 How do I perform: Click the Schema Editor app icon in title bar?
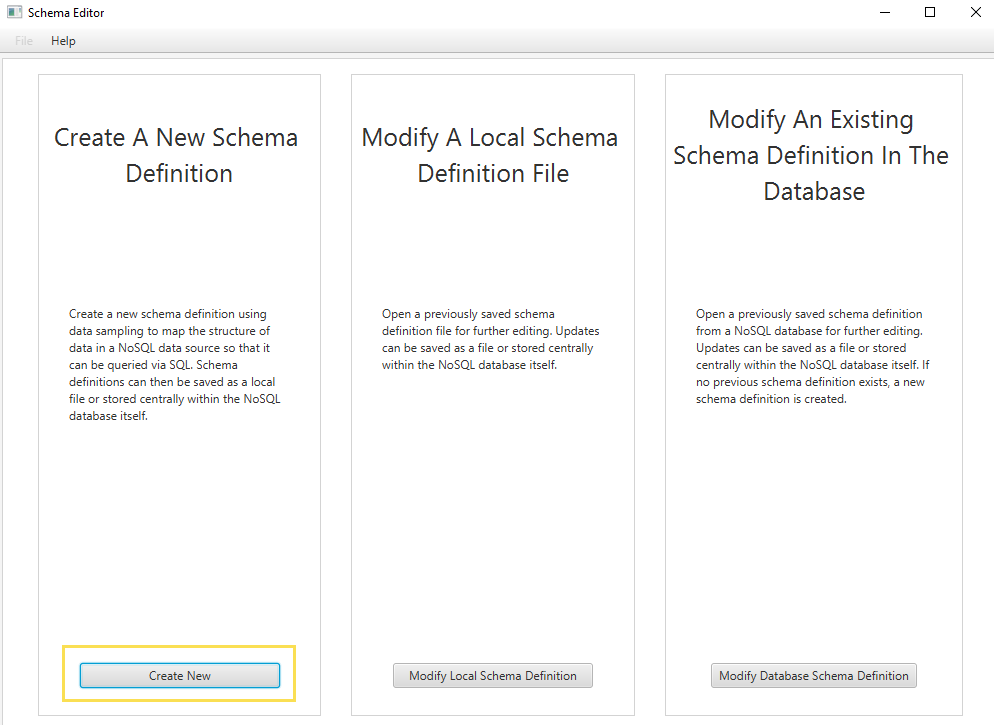pos(15,13)
